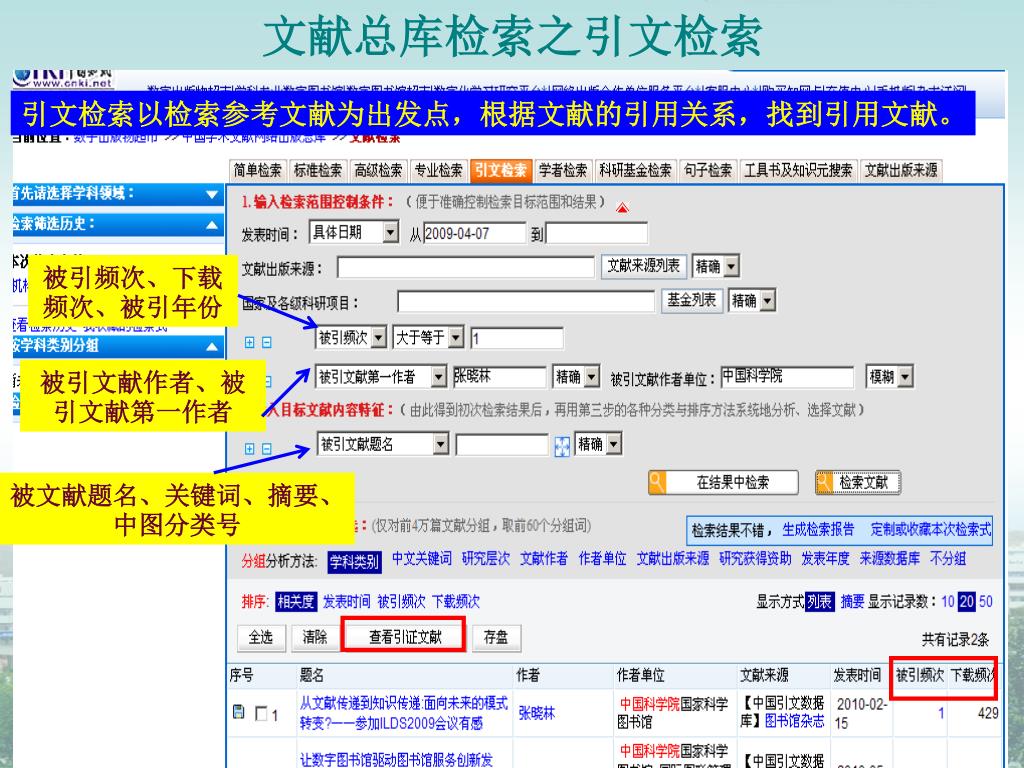This screenshot has height=768, width=1024.
Task: Show 50 records per page
Action: pos(985,601)
